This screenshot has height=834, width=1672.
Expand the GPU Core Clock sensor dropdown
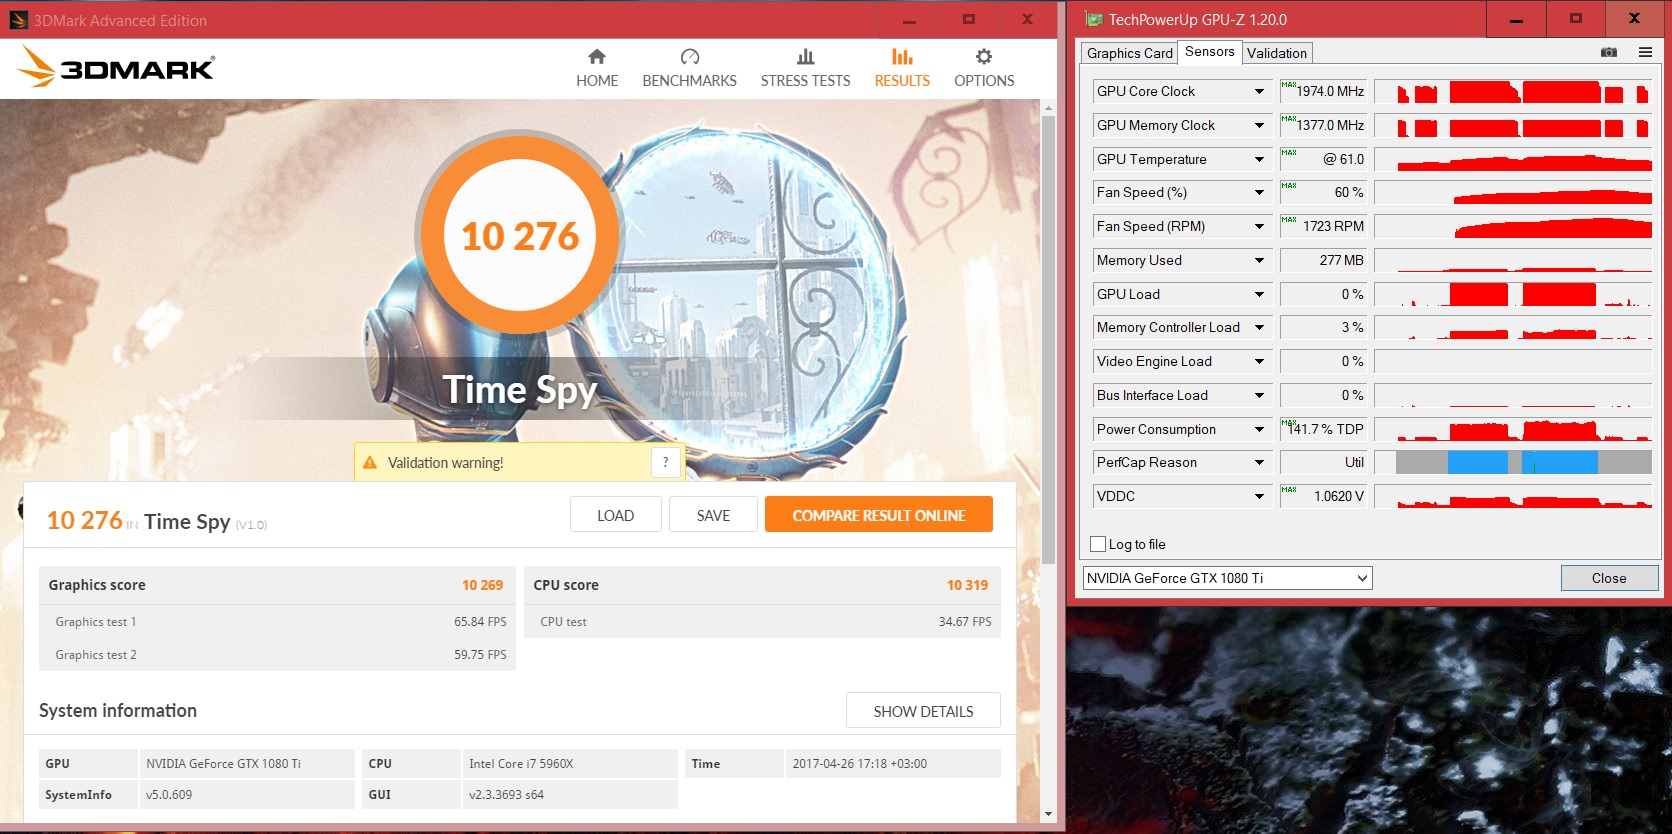pyautogui.click(x=1259, y=91)
